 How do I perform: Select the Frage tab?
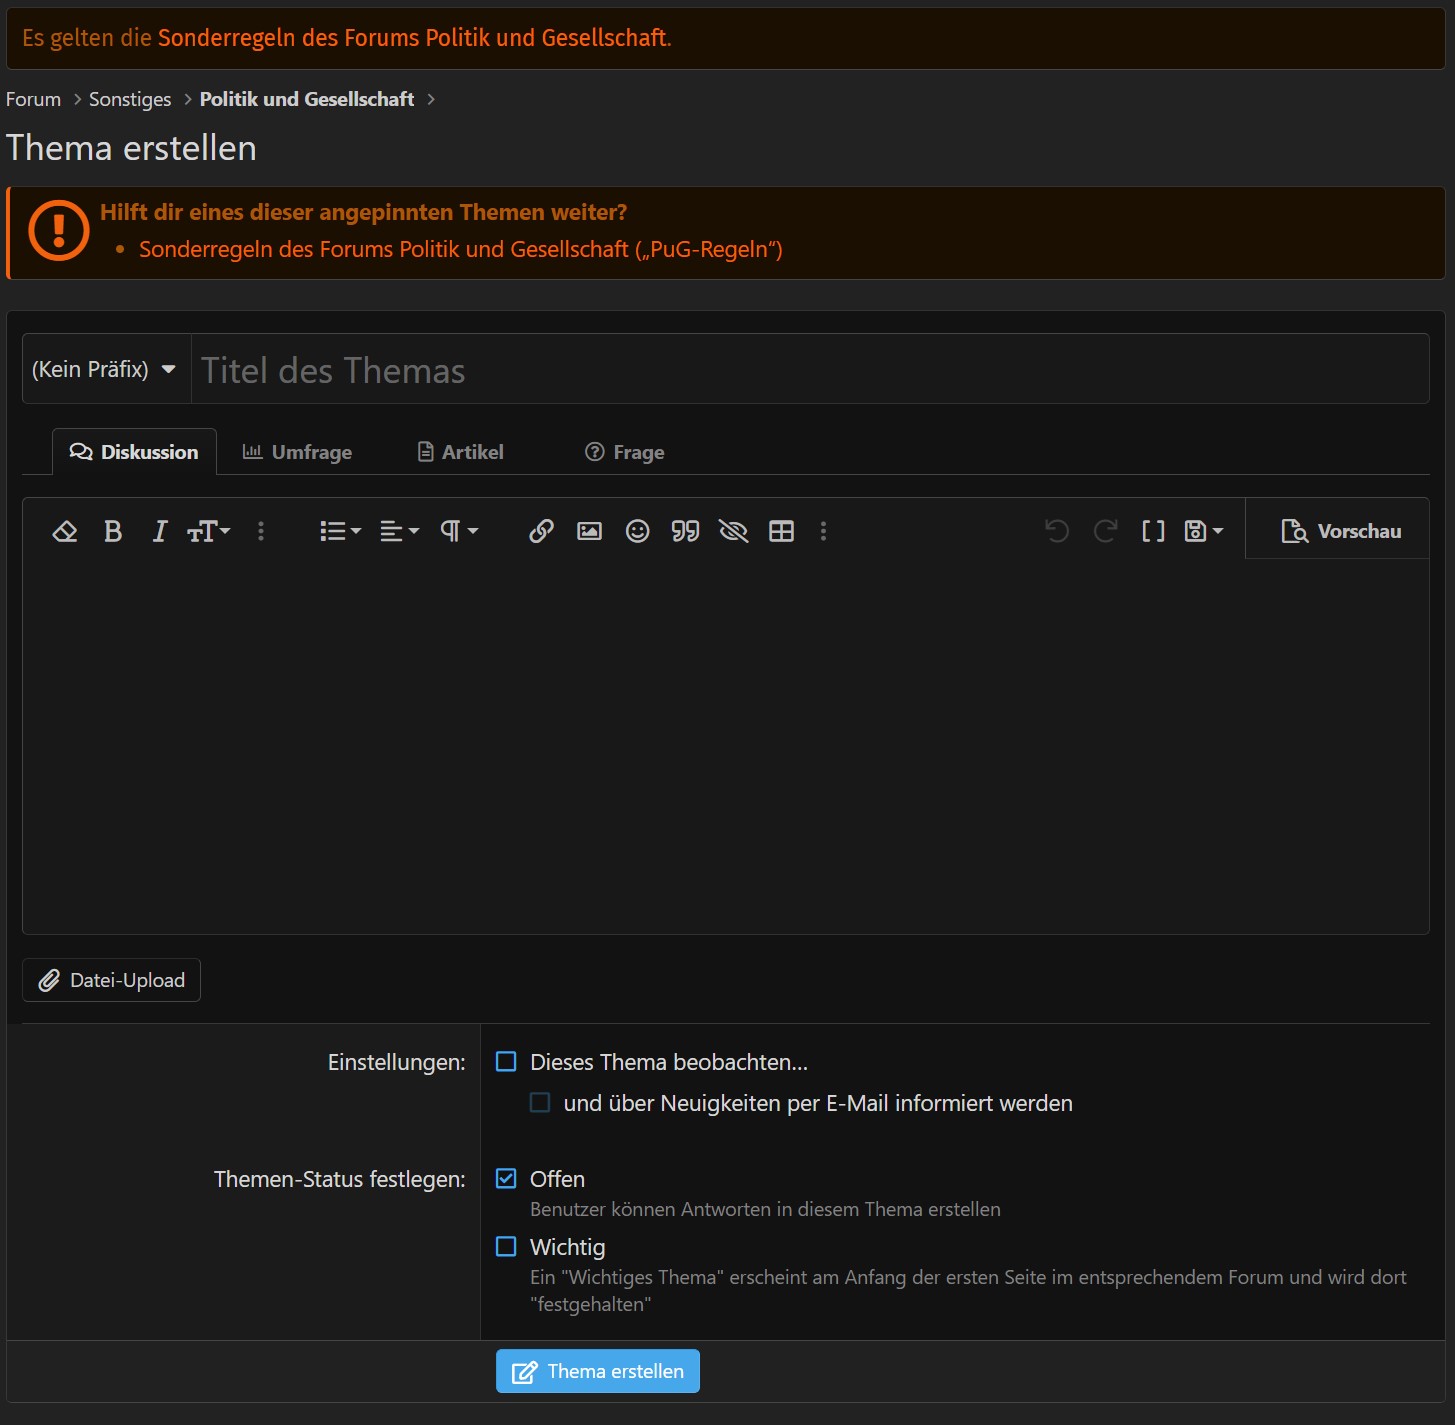(x=624, y=451)
